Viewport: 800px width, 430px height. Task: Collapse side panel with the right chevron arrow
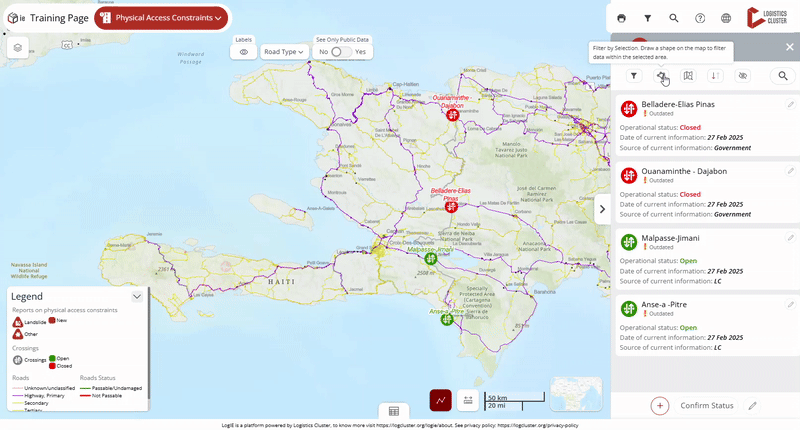pos(603,209)
